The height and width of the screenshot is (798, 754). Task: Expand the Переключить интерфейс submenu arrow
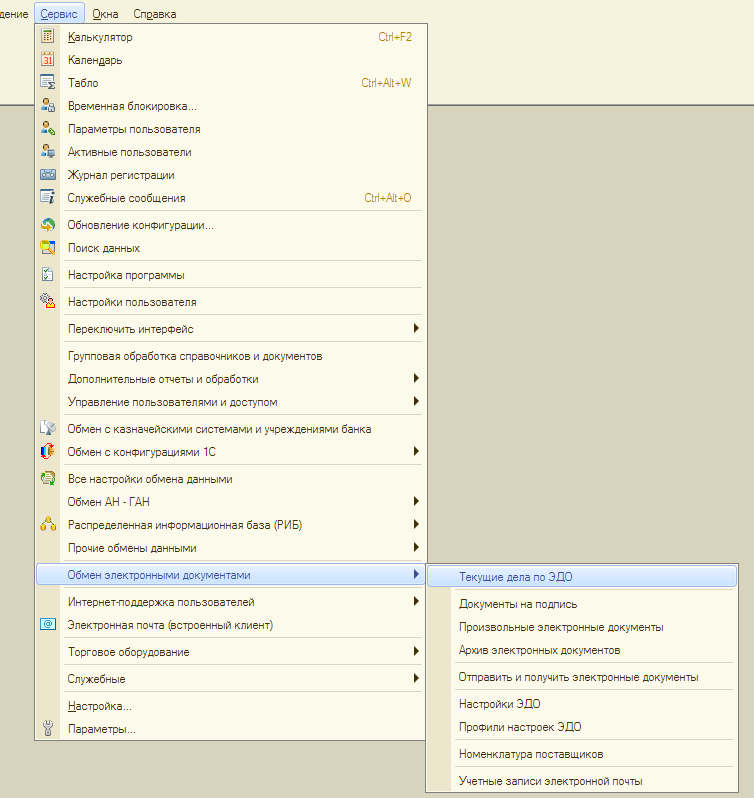click(x=415, y=329)
